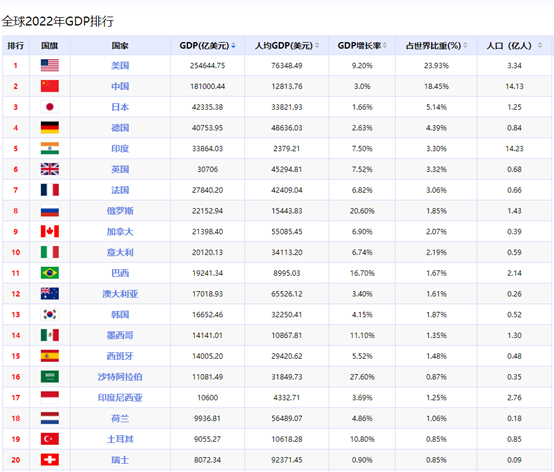Image resolution: width=554 pixels, height=472 pixels.
Task: Sort by GDP增长率 column arrow
Action: 384,46
